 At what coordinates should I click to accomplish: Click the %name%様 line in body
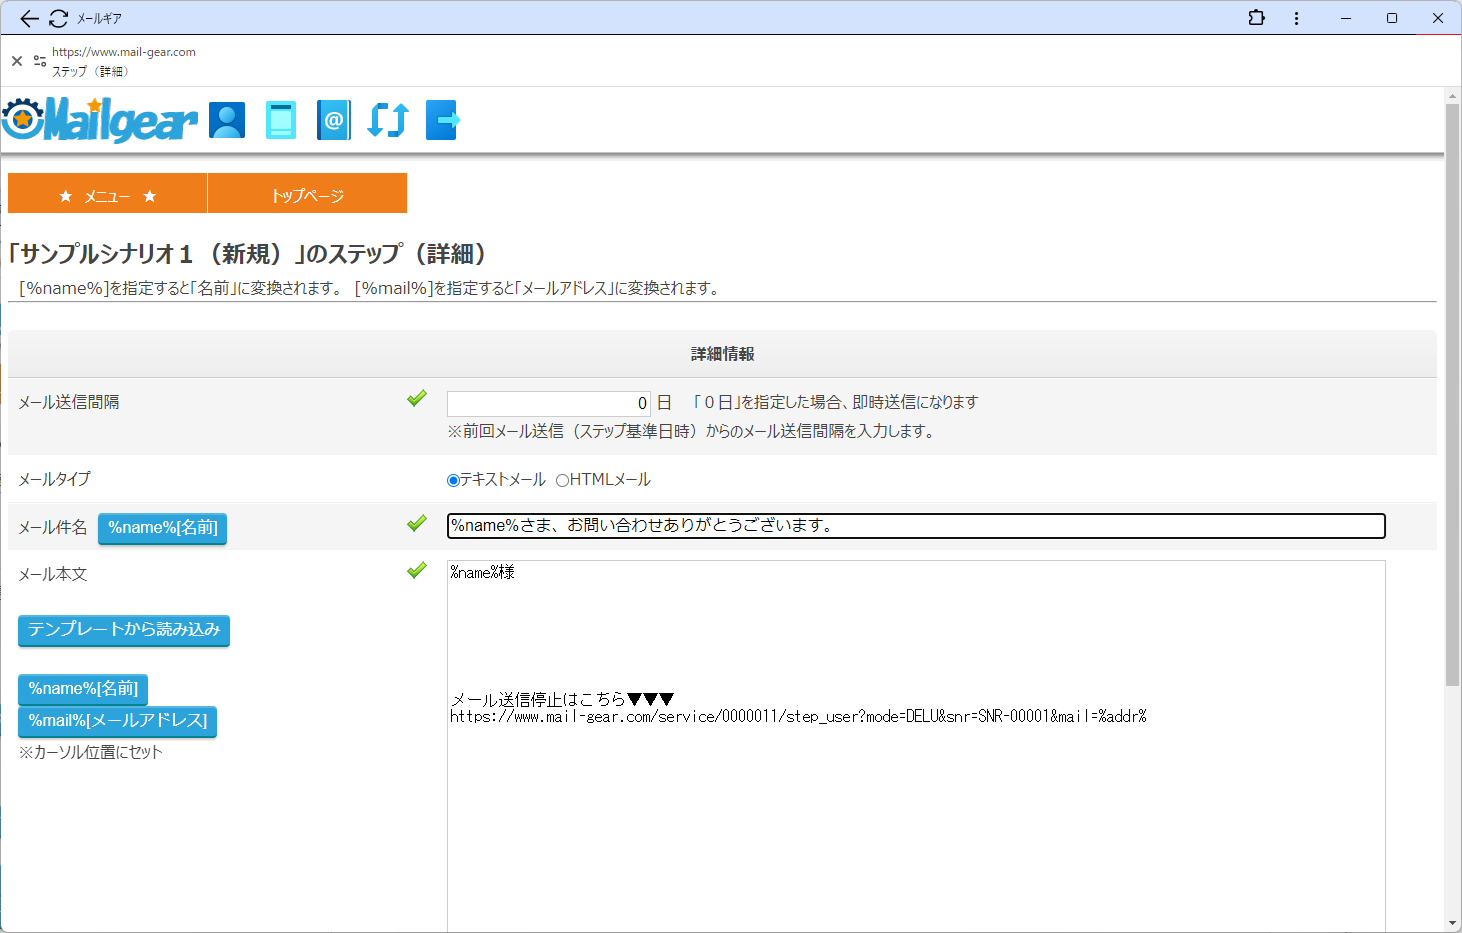482,572
